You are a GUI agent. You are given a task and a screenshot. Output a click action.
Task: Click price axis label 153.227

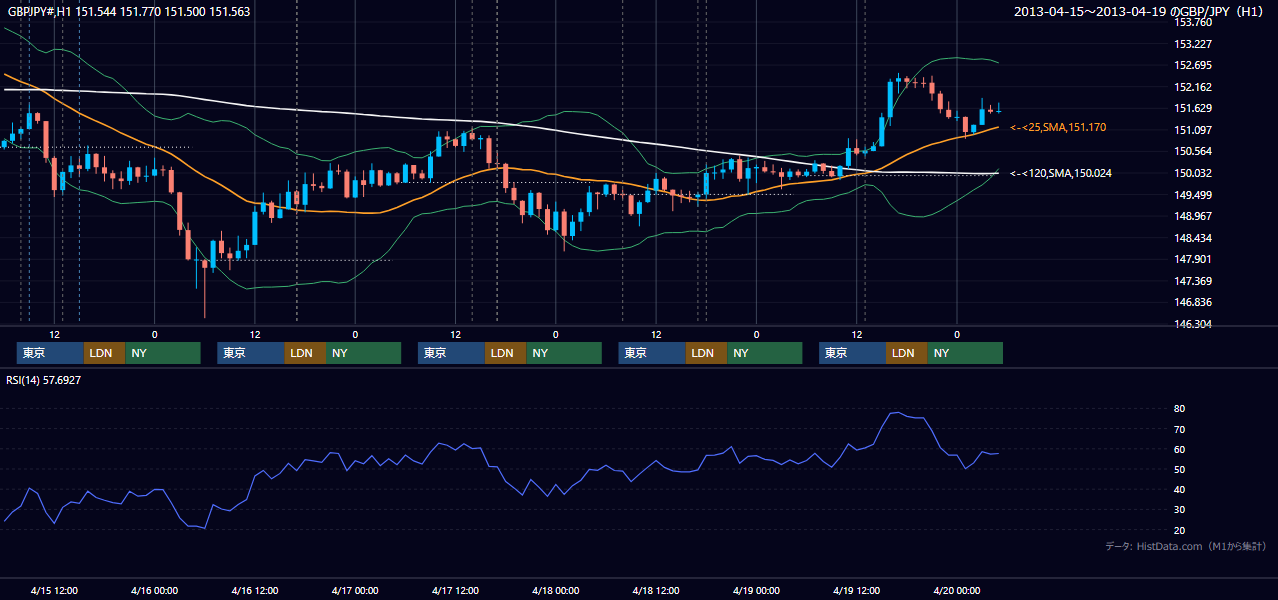tap(1194, 44)
